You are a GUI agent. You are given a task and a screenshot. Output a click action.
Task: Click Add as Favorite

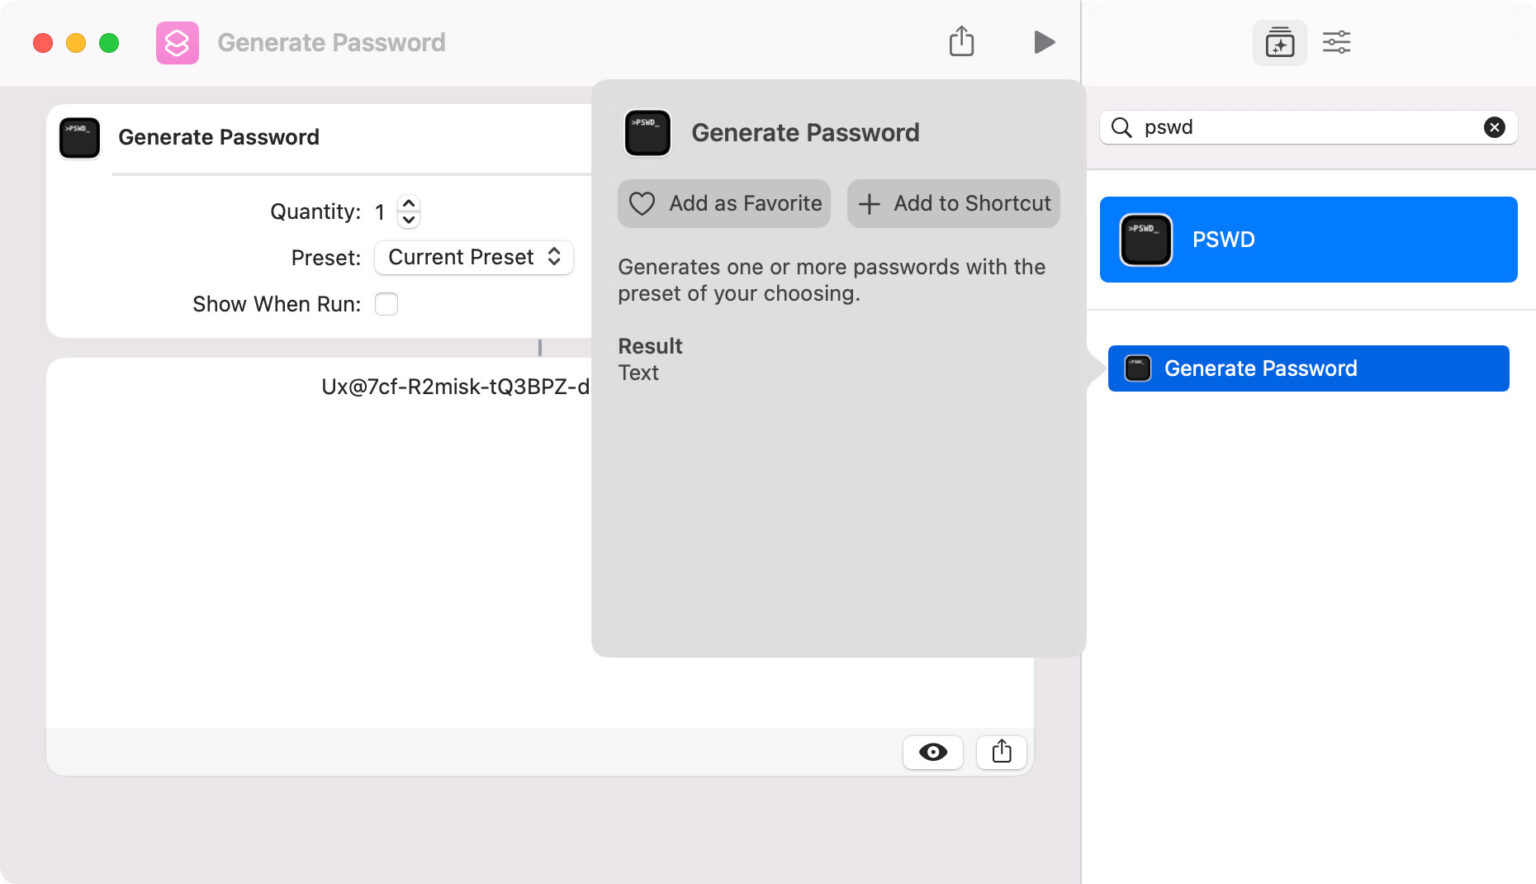[723, 203]
